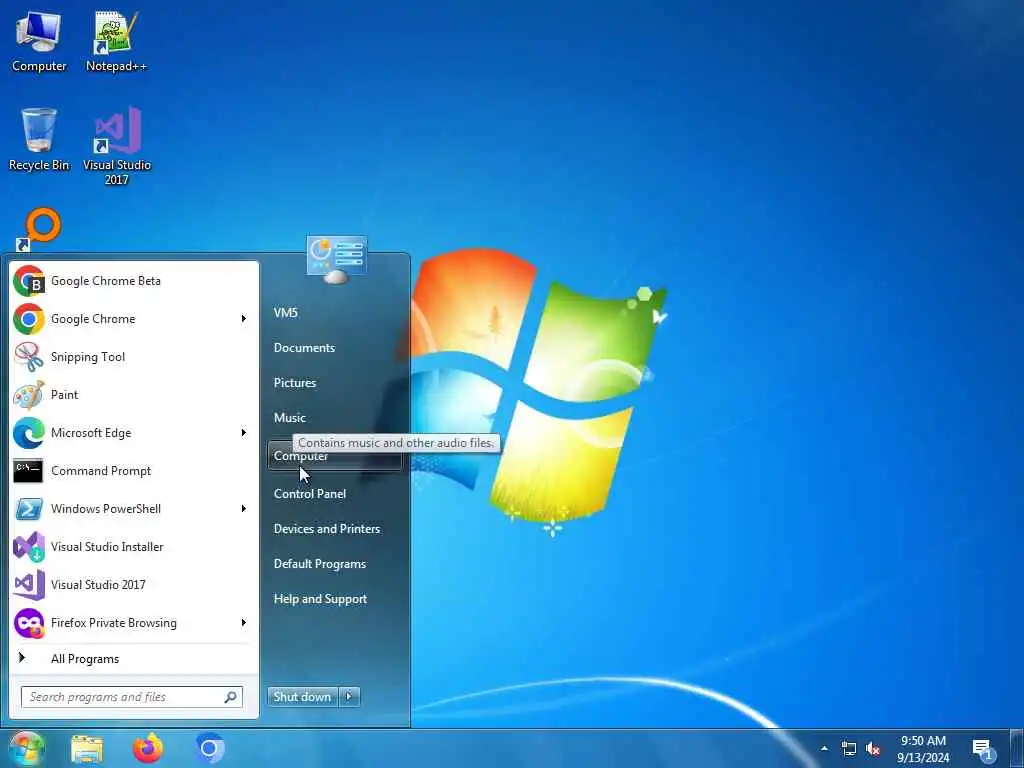Image resolution: width=1024 pixels, height=768 pixels.
Task: Open Firefox from the taskbar
Action: pyautogui.click(x=148, y=748)
